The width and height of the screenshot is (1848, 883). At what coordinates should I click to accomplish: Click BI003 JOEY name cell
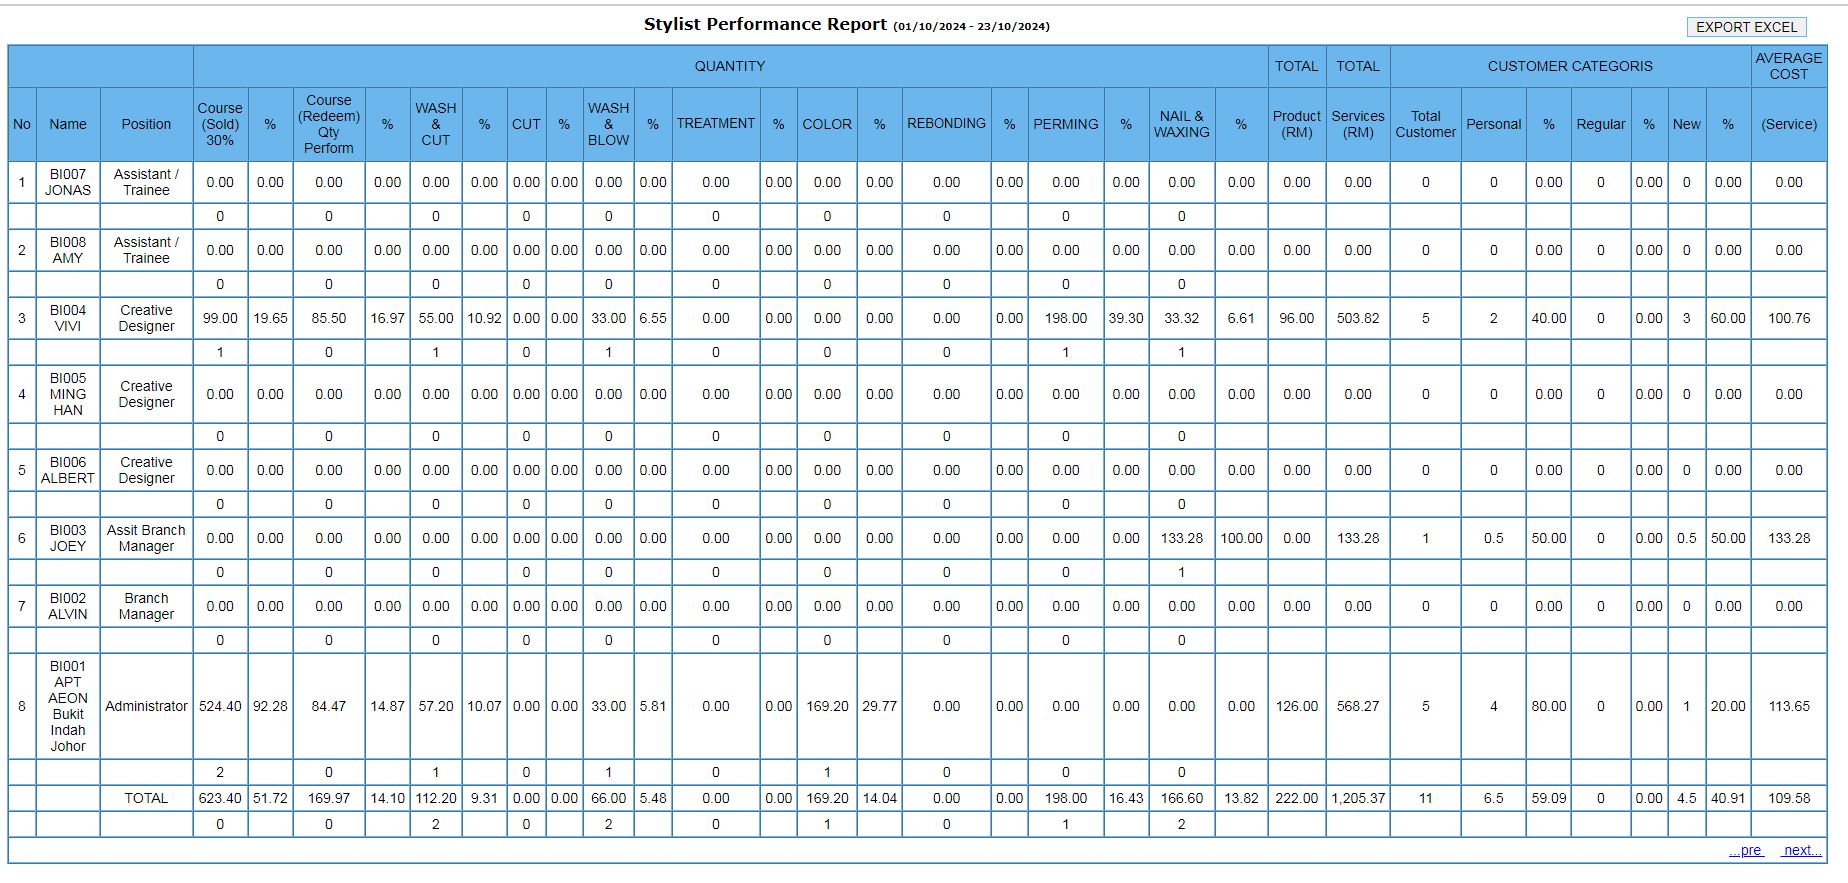pos(68,538)
